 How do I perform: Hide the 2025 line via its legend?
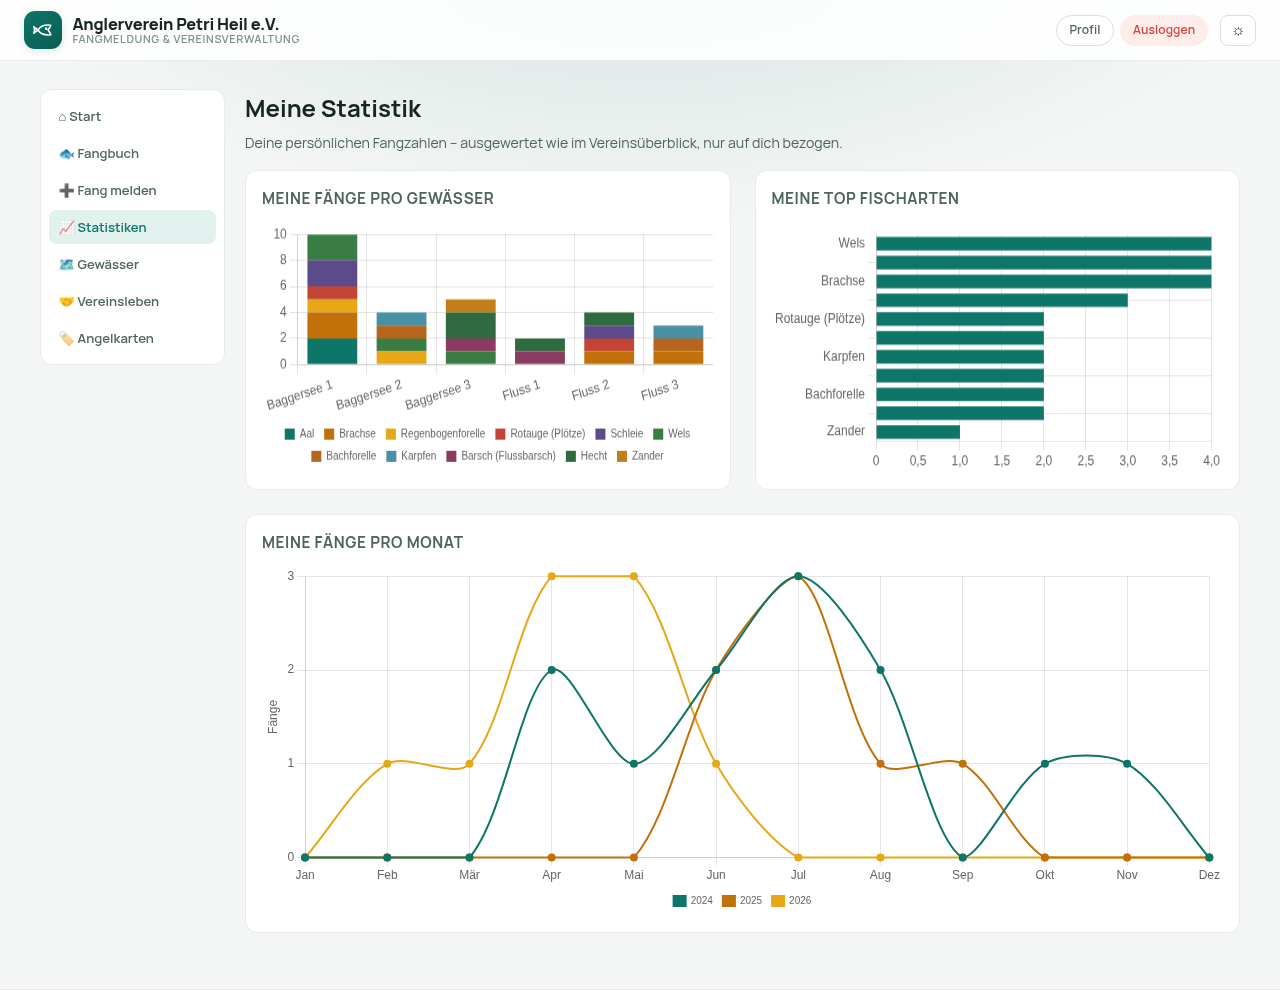click(x=742, y=901)
